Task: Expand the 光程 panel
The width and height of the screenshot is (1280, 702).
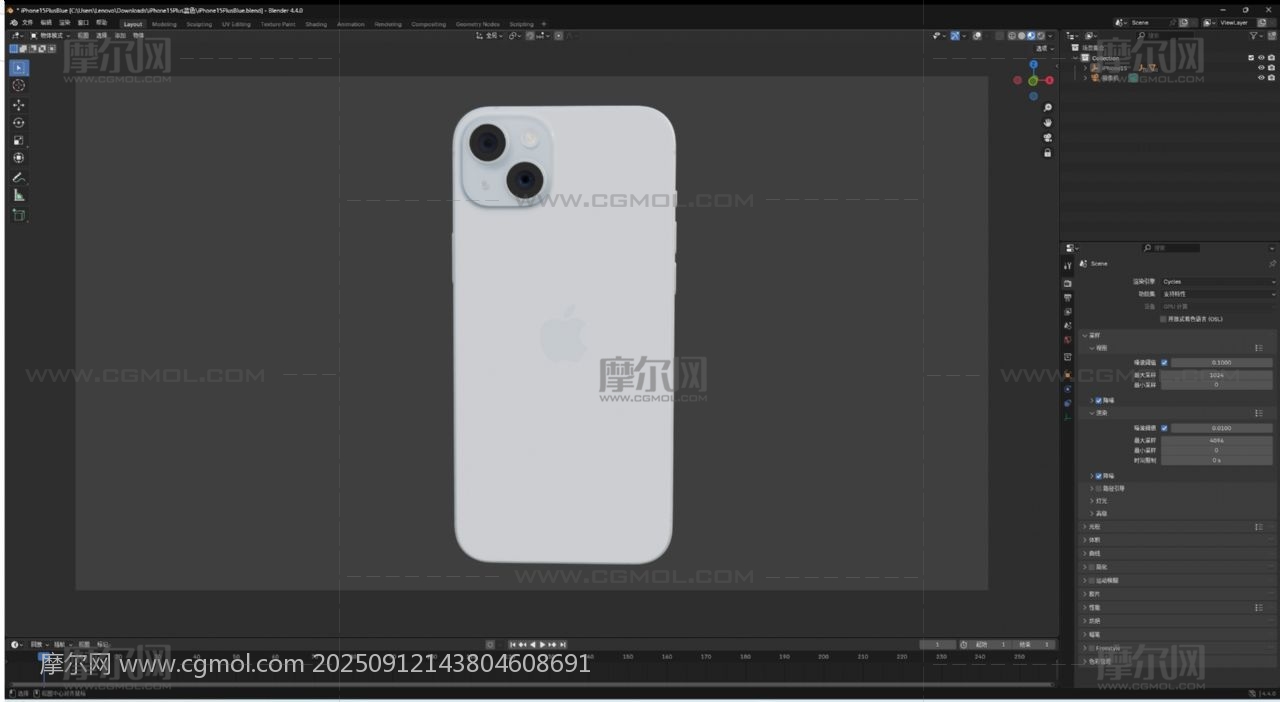Action: 1085,526
